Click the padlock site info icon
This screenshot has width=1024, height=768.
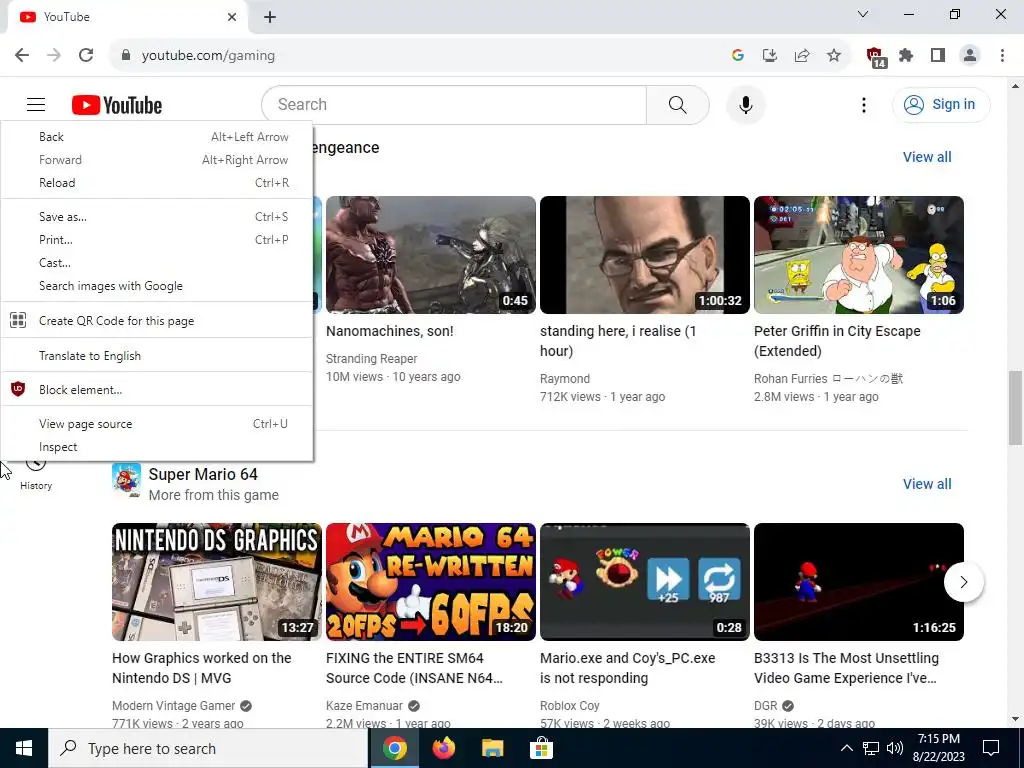click(126, 56)
